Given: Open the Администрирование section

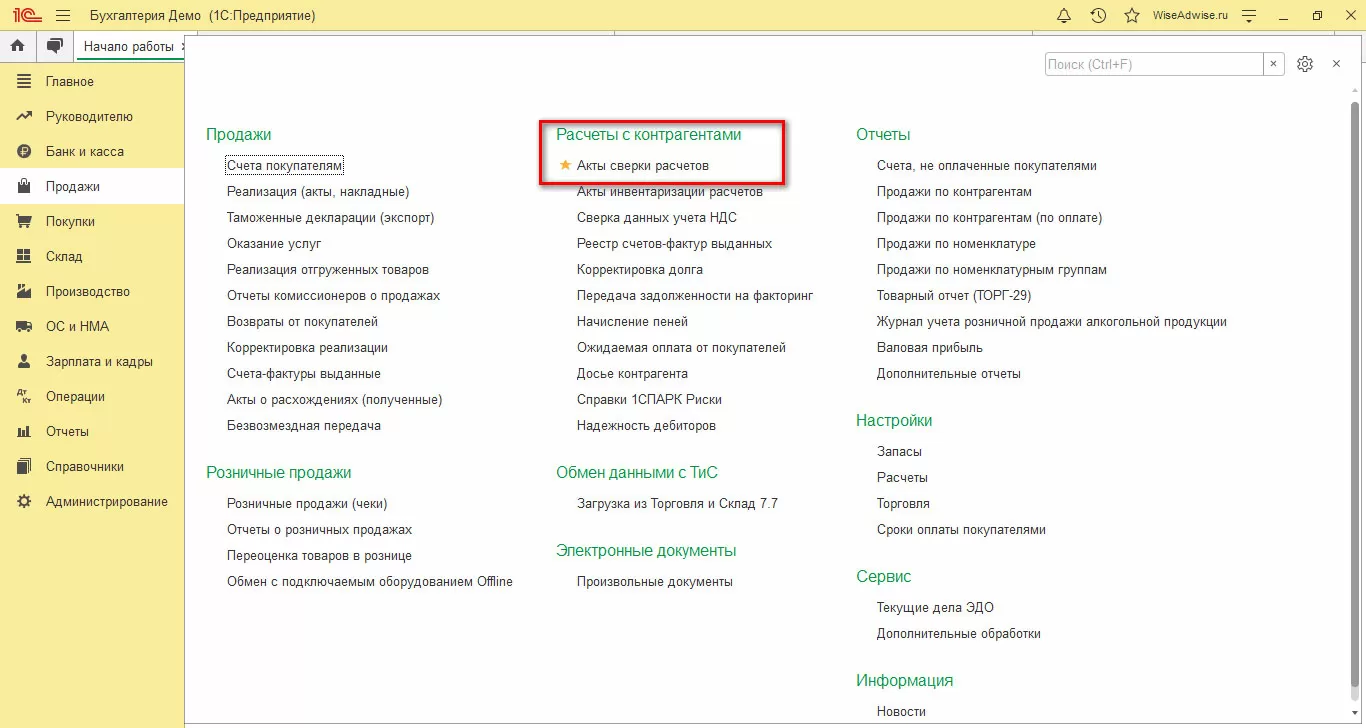Looking at the screenshot, I should pos(92,501).
